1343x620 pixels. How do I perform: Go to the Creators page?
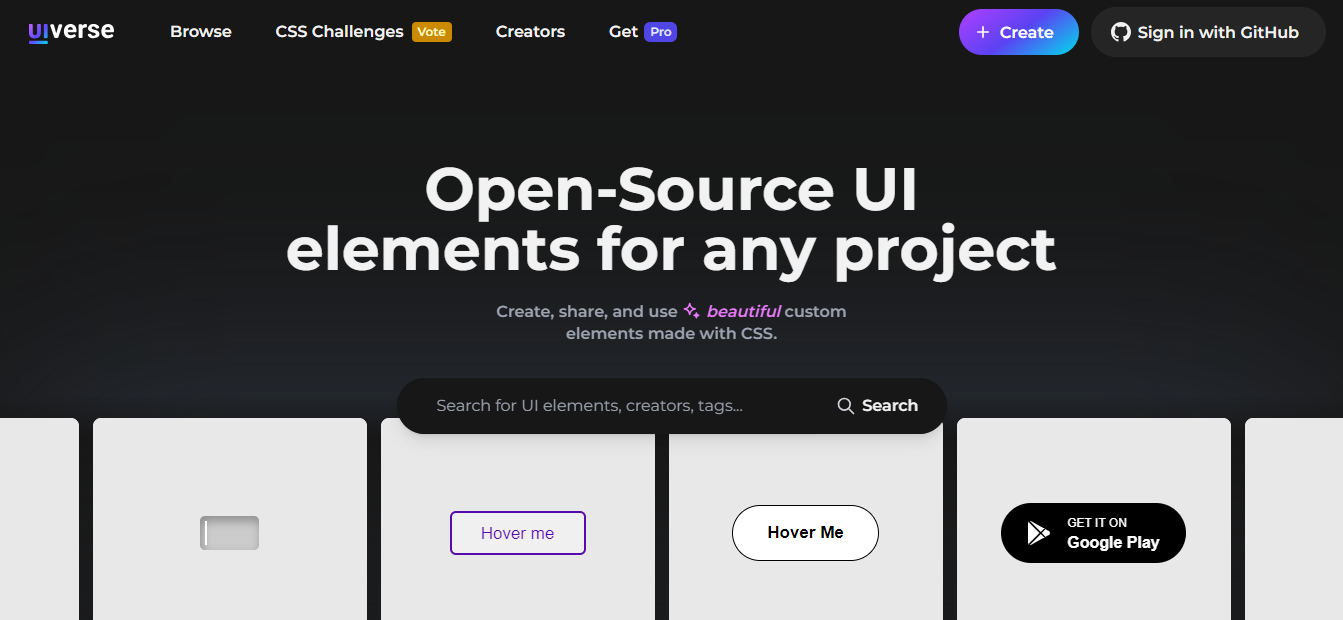coord(530,32)
